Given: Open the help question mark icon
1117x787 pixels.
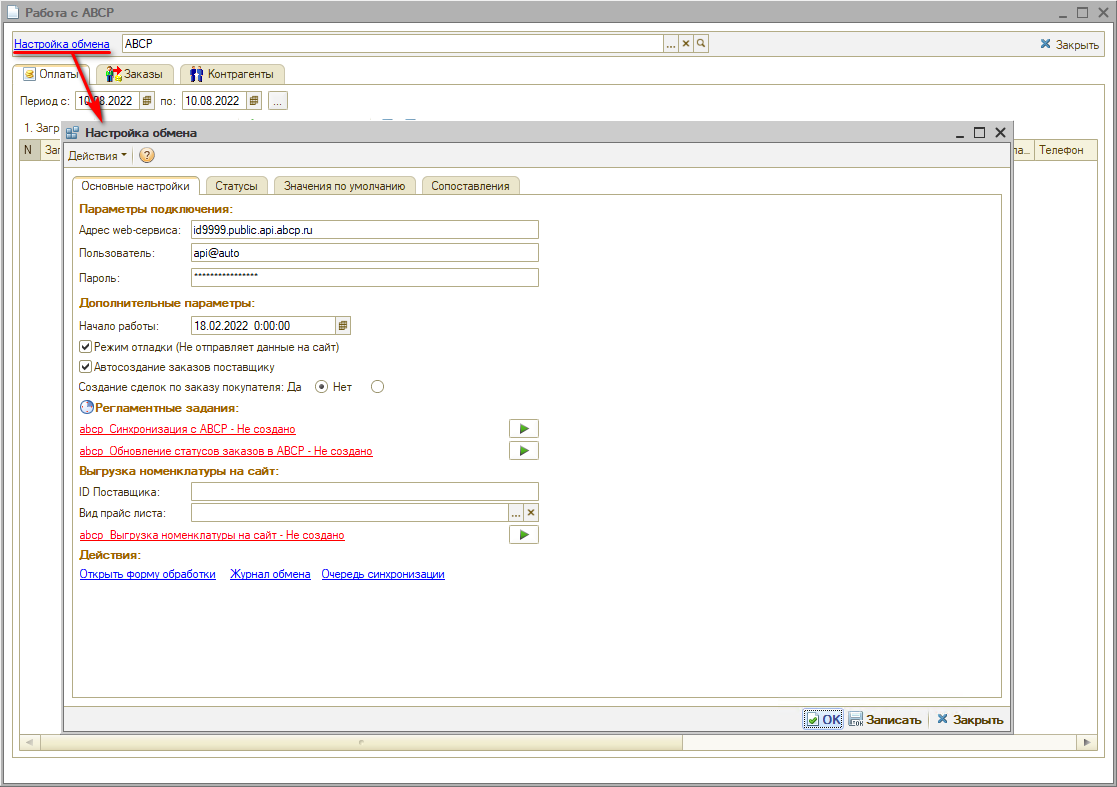Looking at the screenshot, I should [147, 155].
